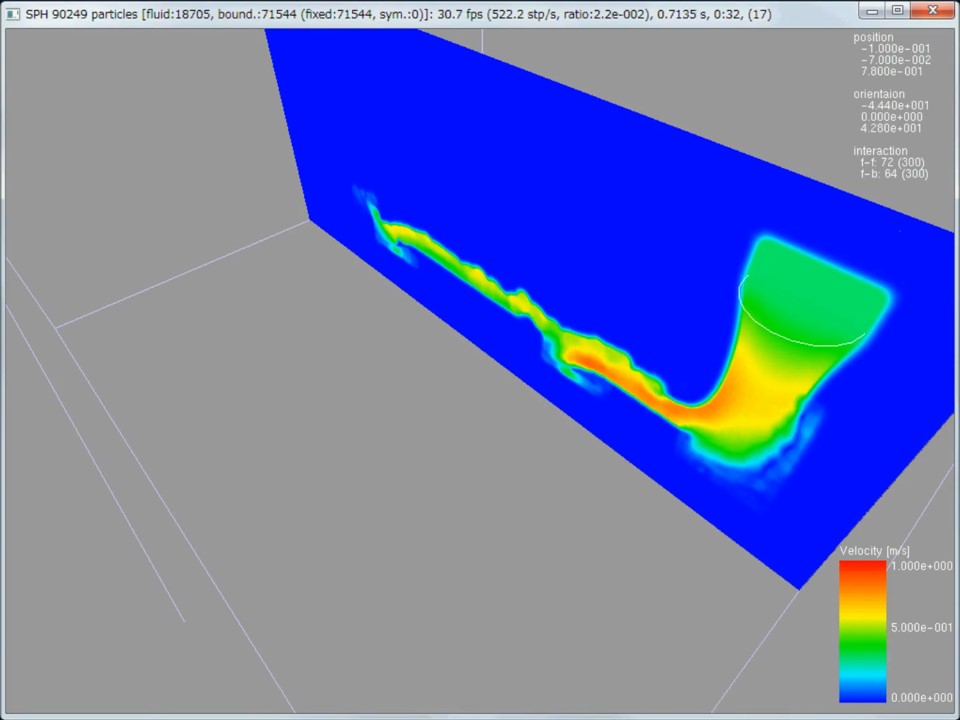
Task: Click position value 7.800e-001
Action: click(x=891, y=71)
